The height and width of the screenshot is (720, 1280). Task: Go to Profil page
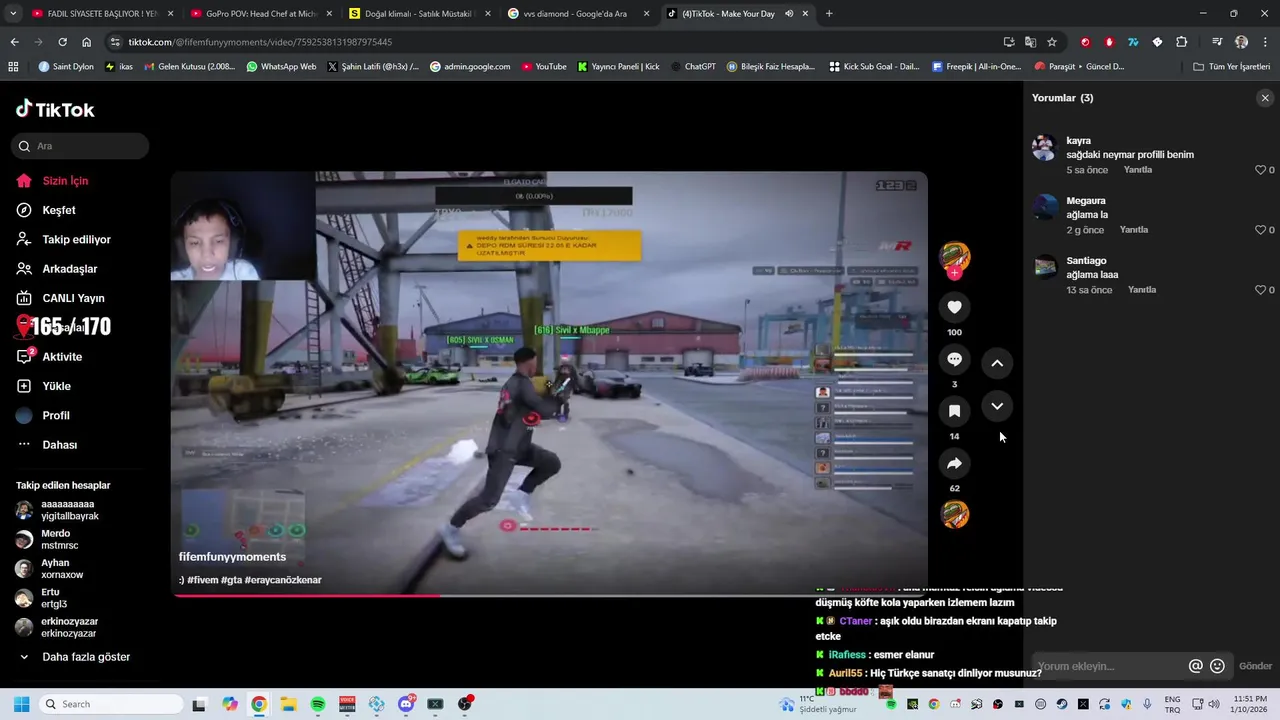point(56,415)
